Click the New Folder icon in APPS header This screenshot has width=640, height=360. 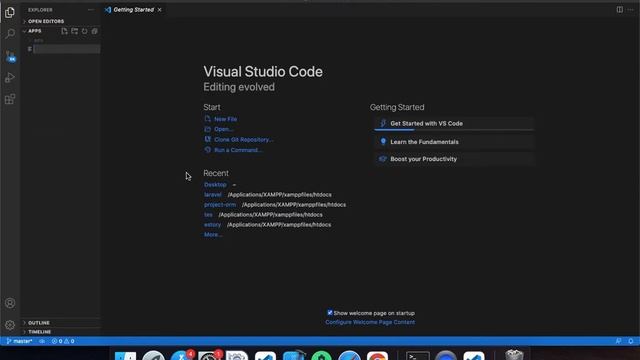pos(75,31)
